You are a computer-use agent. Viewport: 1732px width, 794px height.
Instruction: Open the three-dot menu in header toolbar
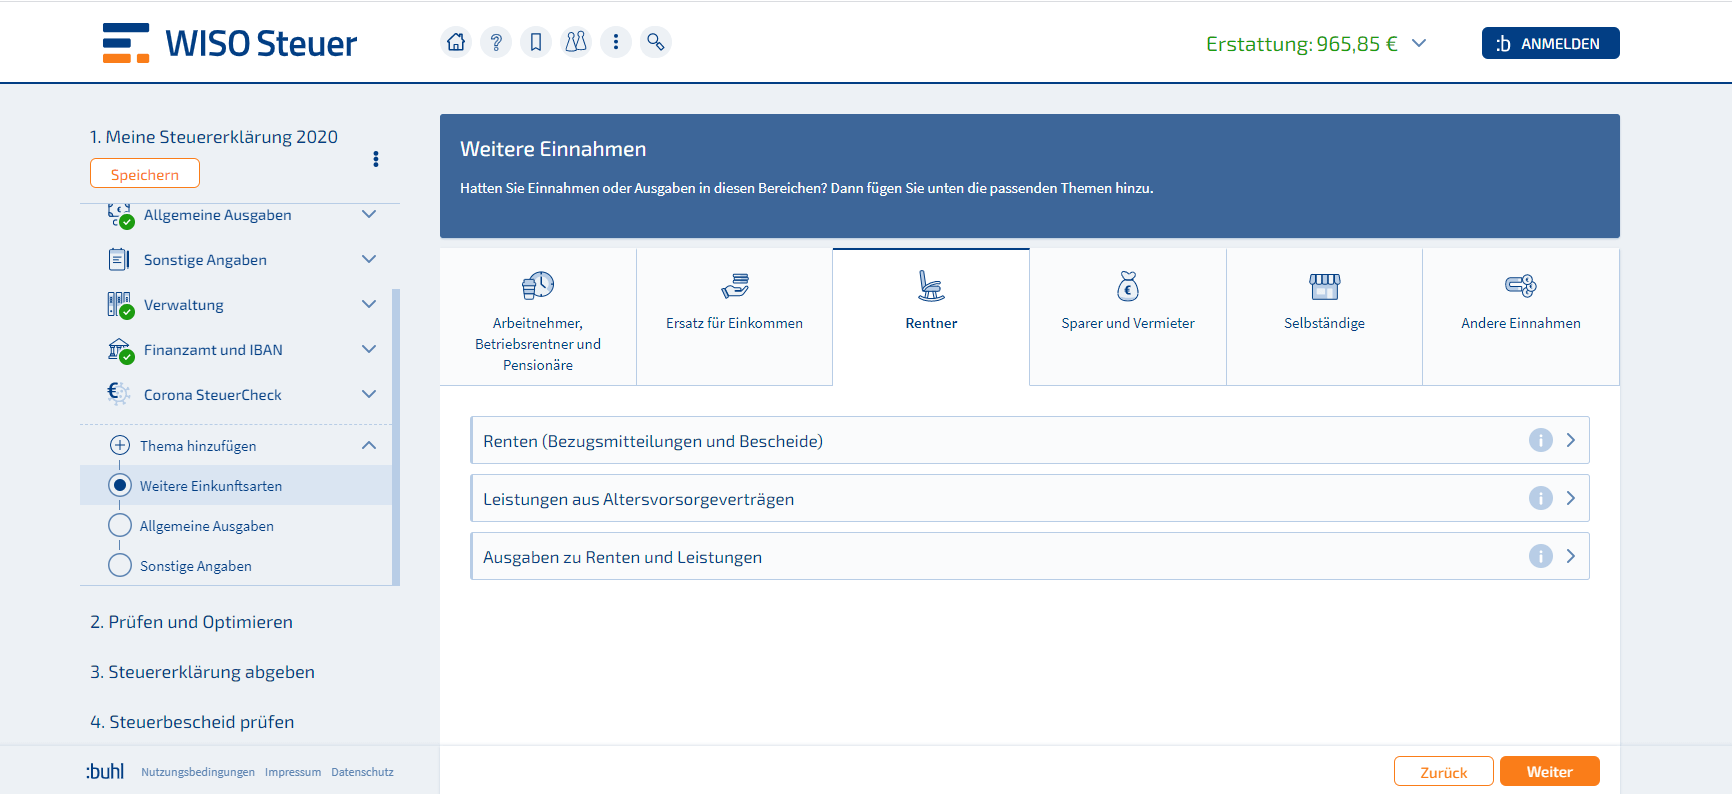pyautogui.click(x=616, y=42)
